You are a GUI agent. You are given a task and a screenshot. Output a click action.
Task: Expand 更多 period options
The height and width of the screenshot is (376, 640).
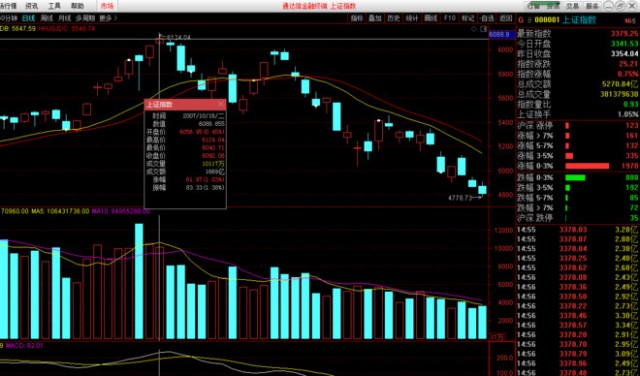click(107, 18)
